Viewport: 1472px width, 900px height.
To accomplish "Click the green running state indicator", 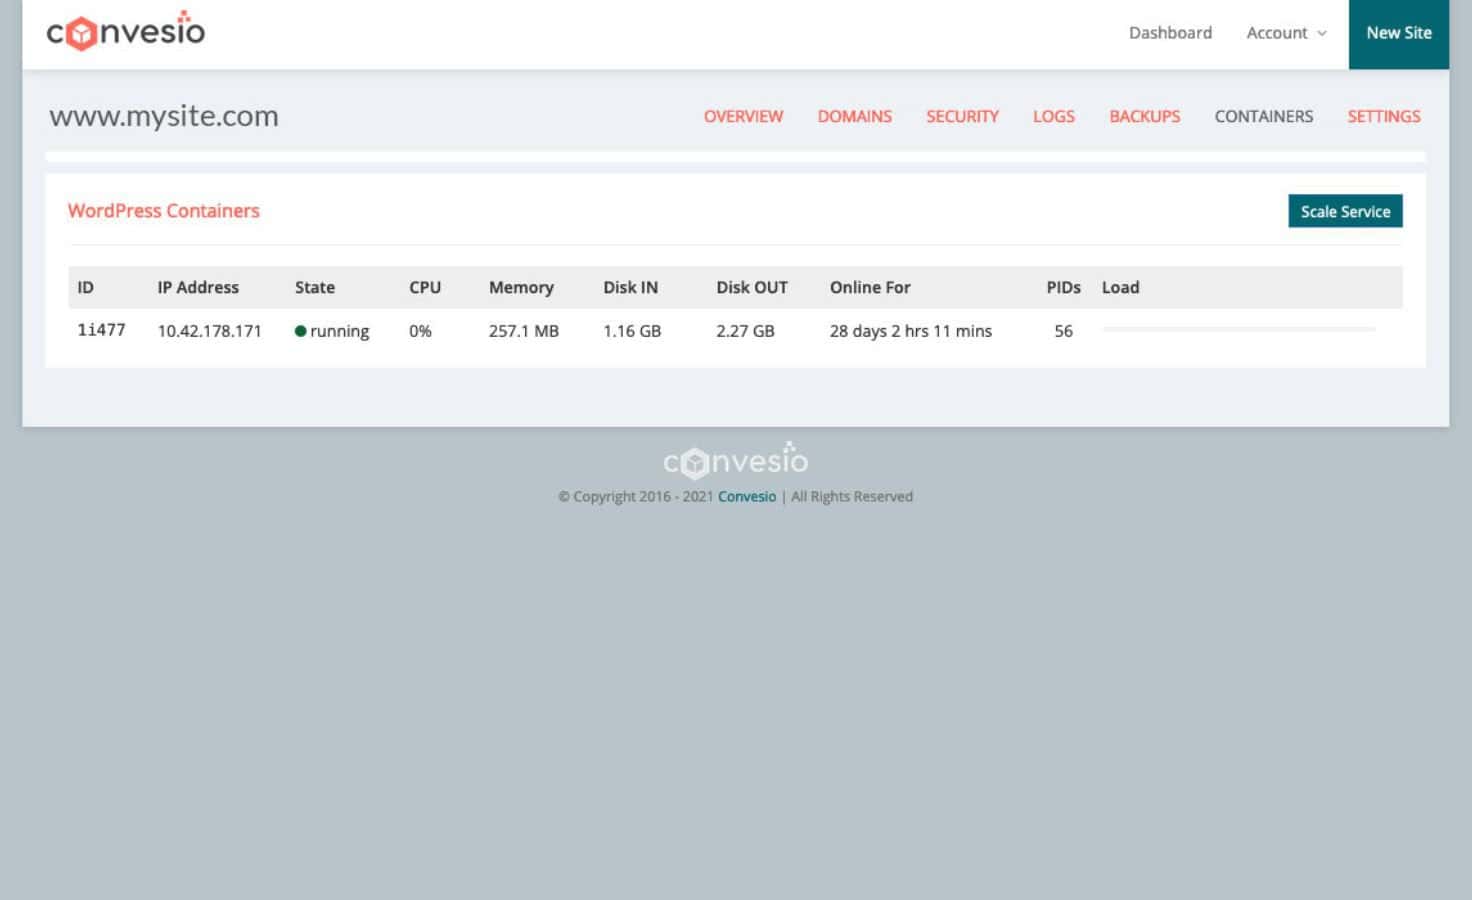I will click(x=302, y=331).
